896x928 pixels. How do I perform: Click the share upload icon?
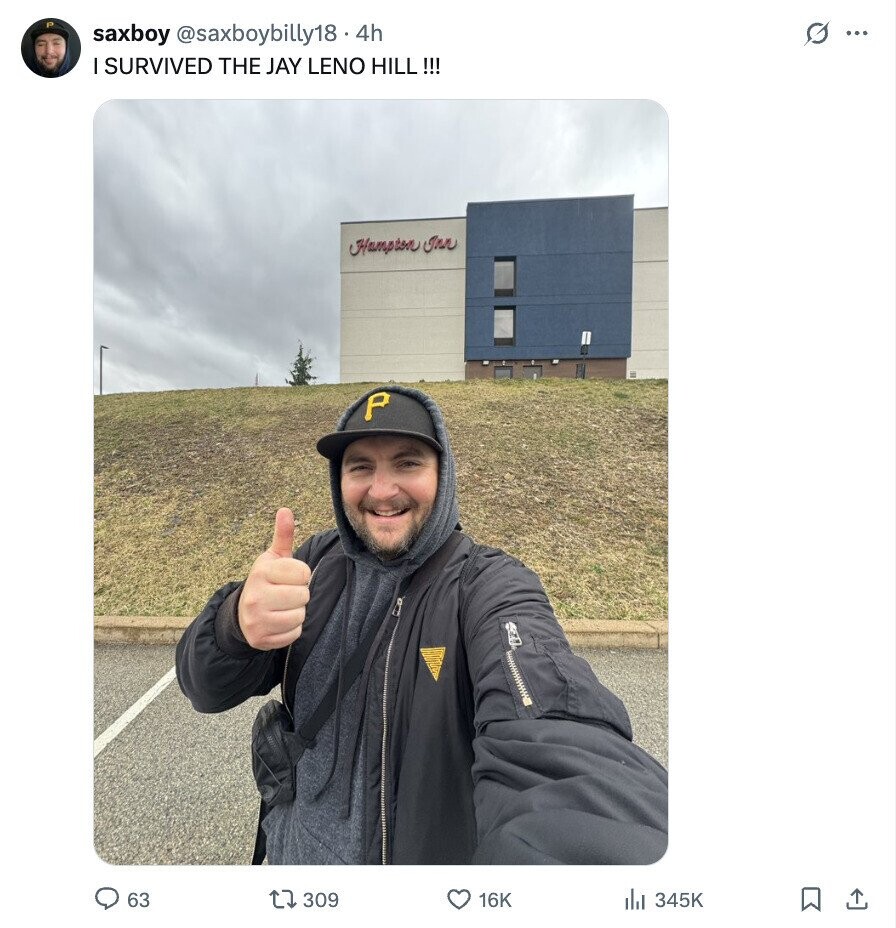[x=856, y=899]
